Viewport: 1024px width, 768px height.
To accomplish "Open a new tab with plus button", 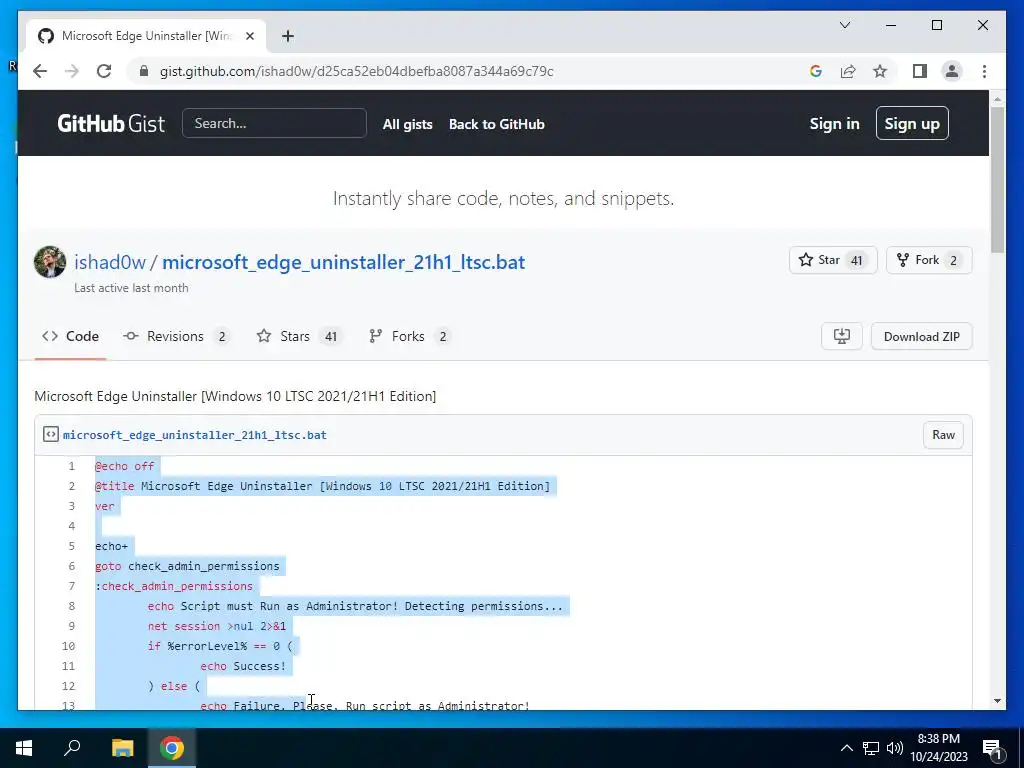I will pyautogui.click(x=288, y=36).
